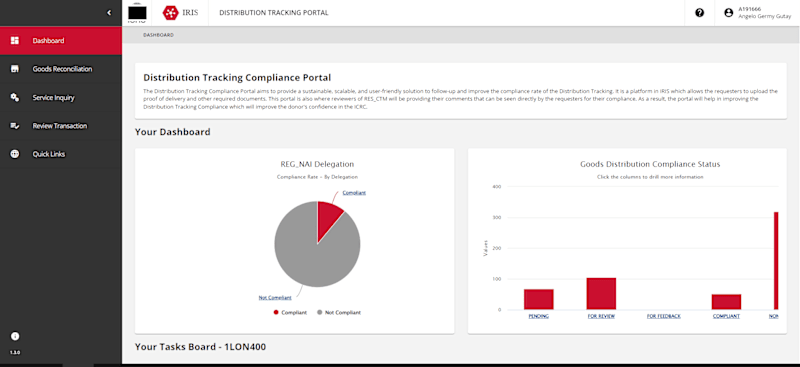
Task: Click the Goods Reconciliation store icon
Action: pyautogui.click(x=15, y=69)
